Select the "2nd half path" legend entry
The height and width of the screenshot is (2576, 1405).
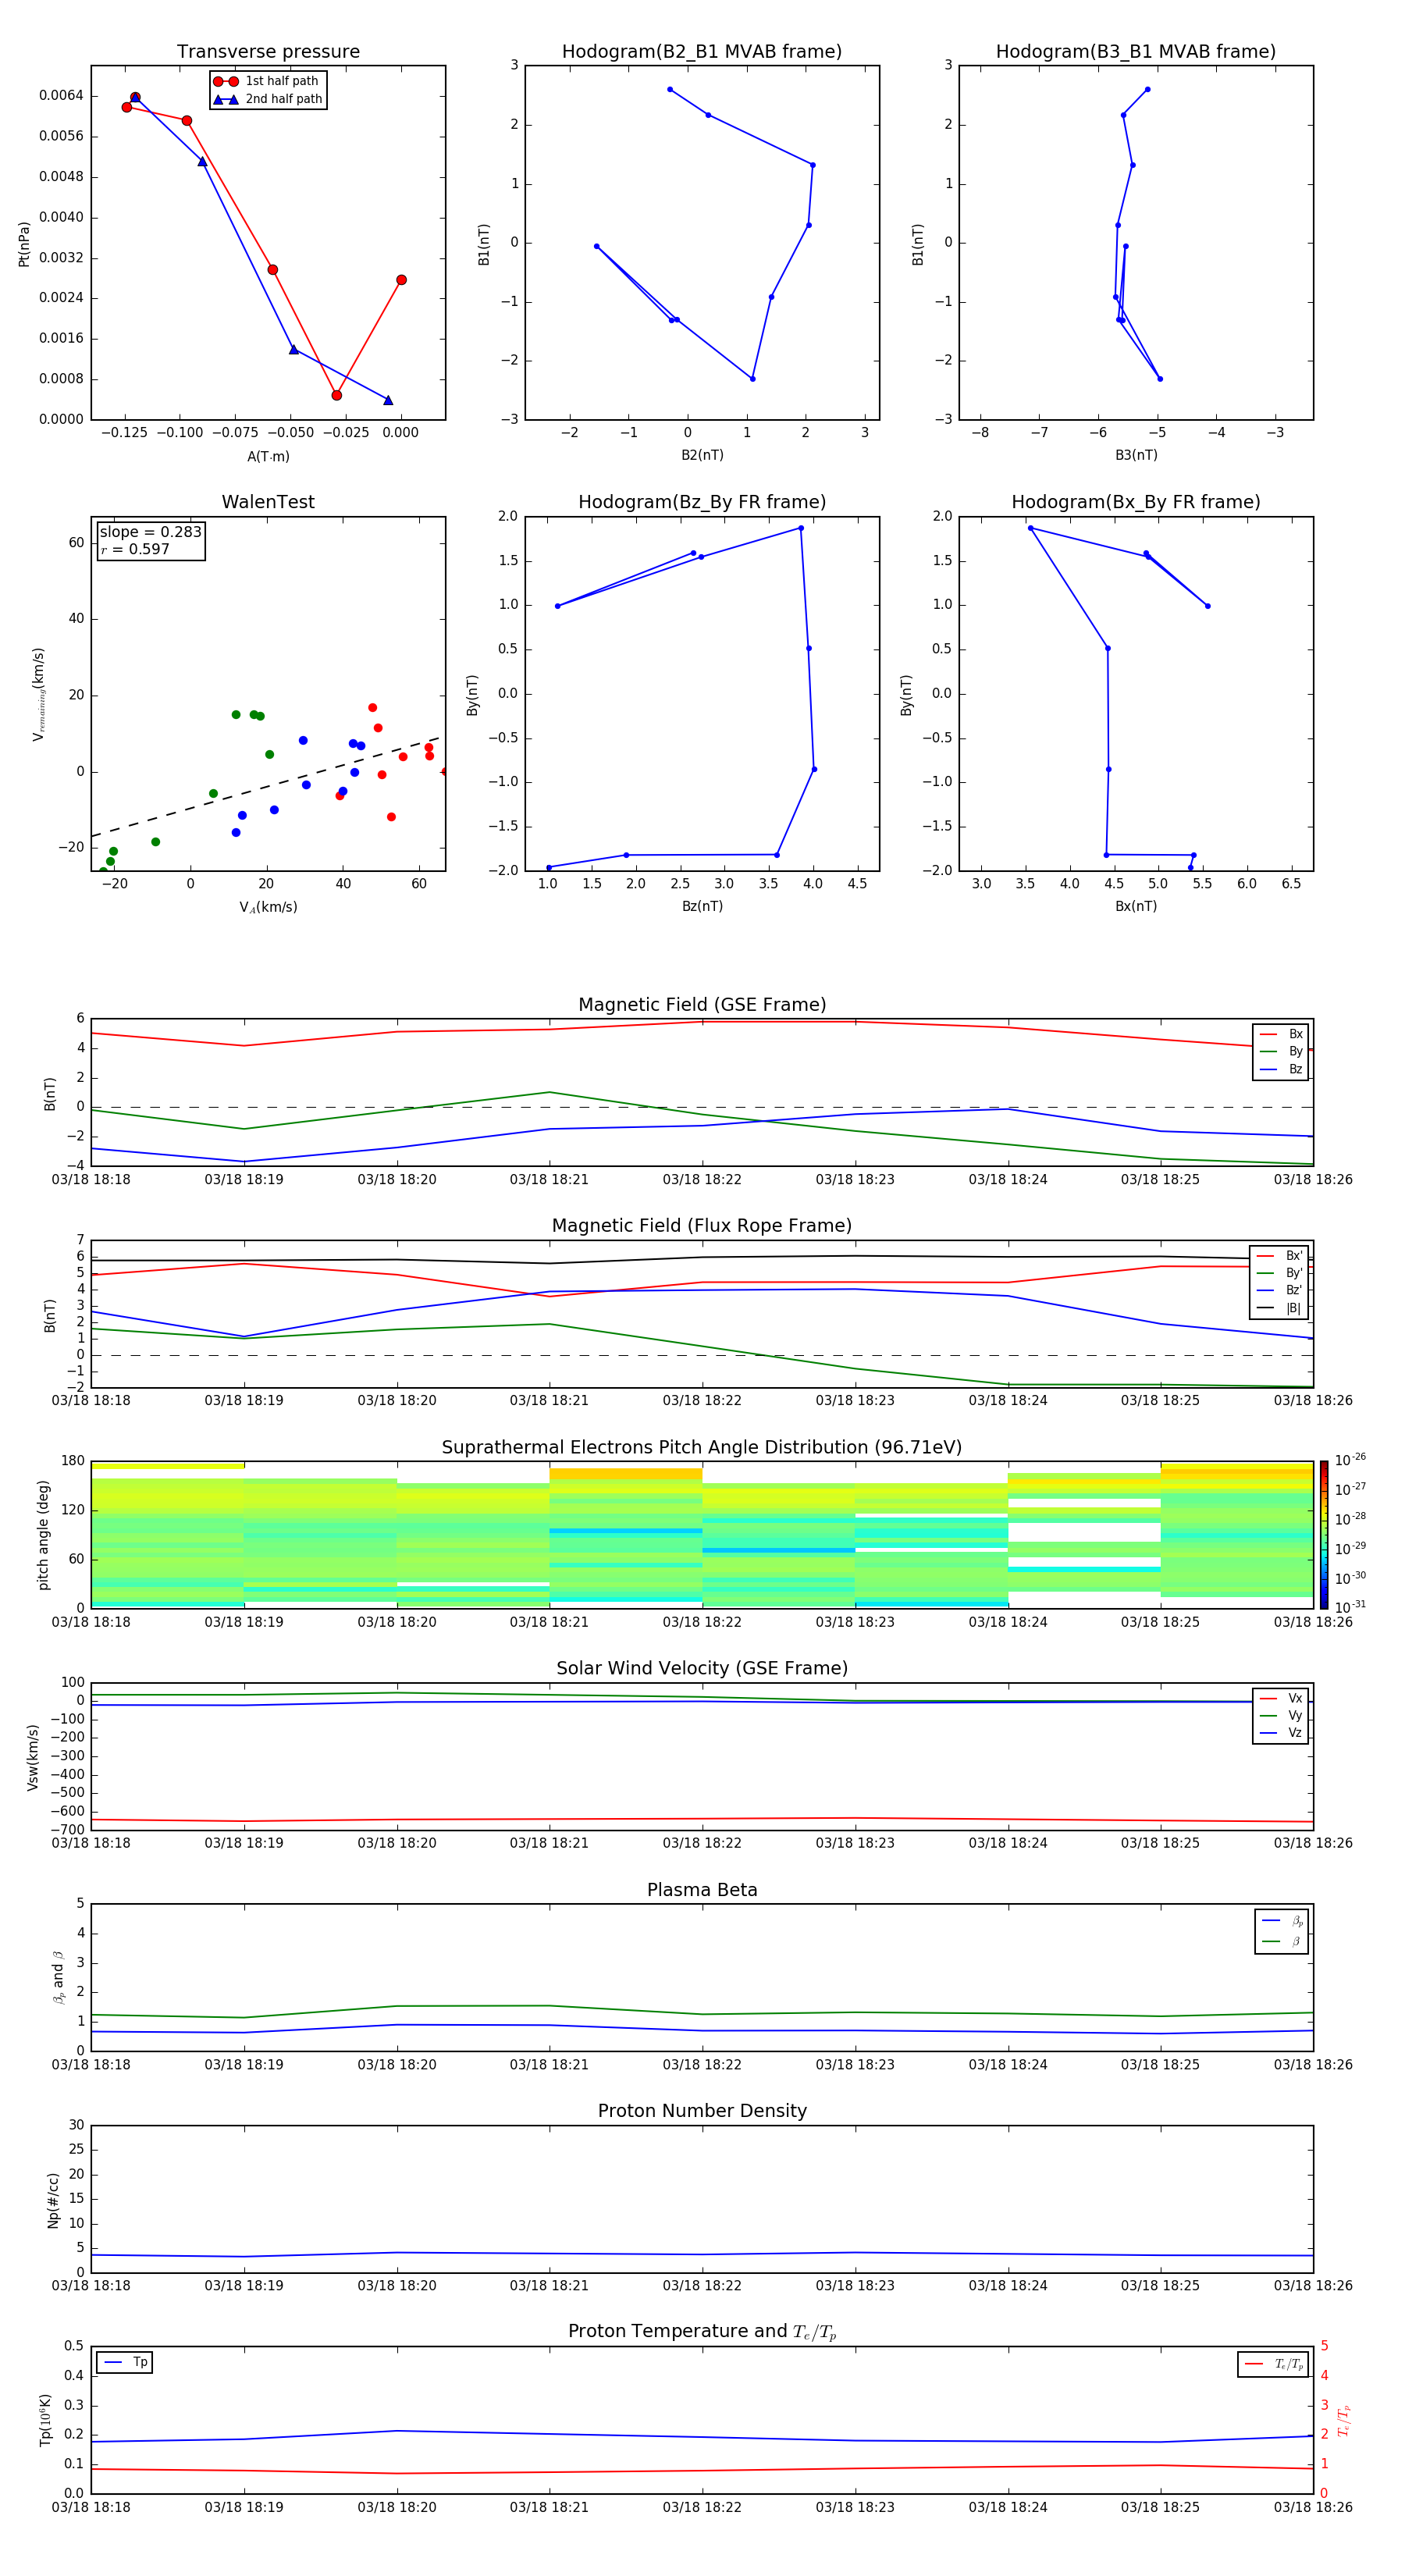coord(268,99)
